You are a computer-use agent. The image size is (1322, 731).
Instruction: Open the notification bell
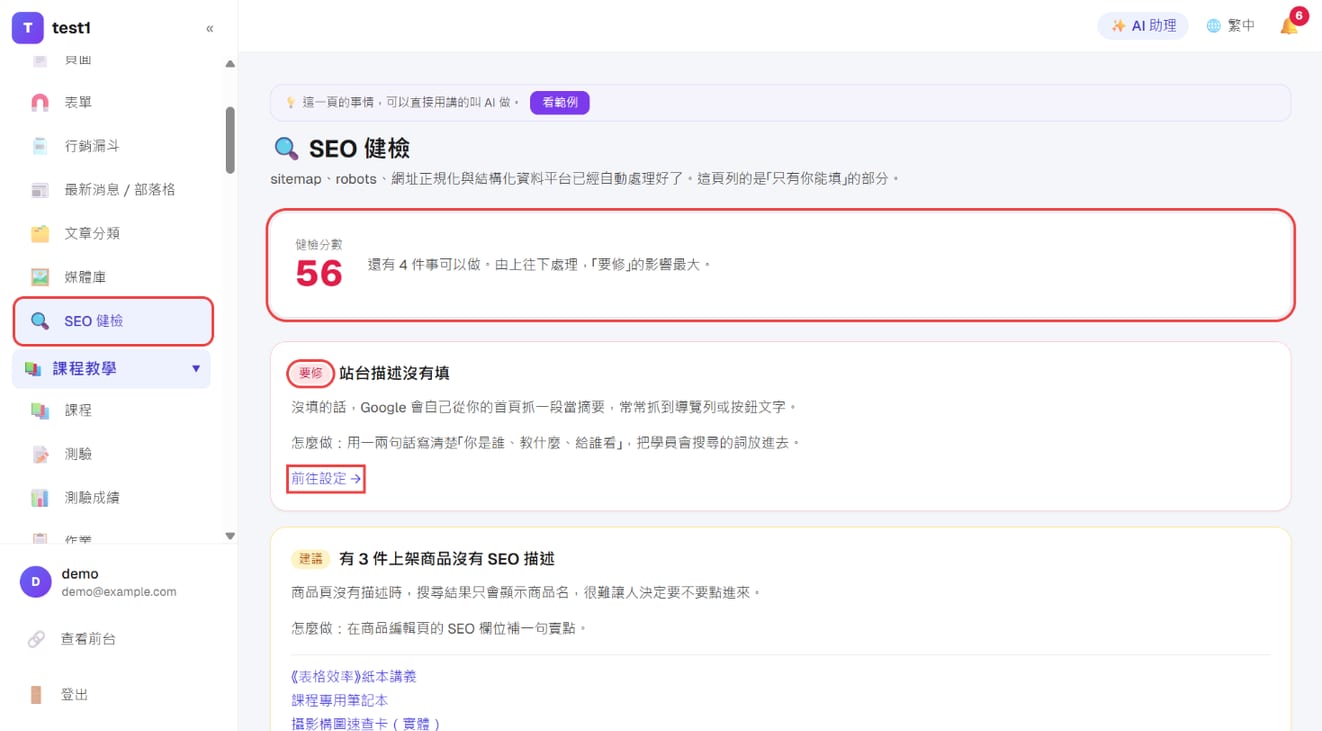(x=1289, y=26)
